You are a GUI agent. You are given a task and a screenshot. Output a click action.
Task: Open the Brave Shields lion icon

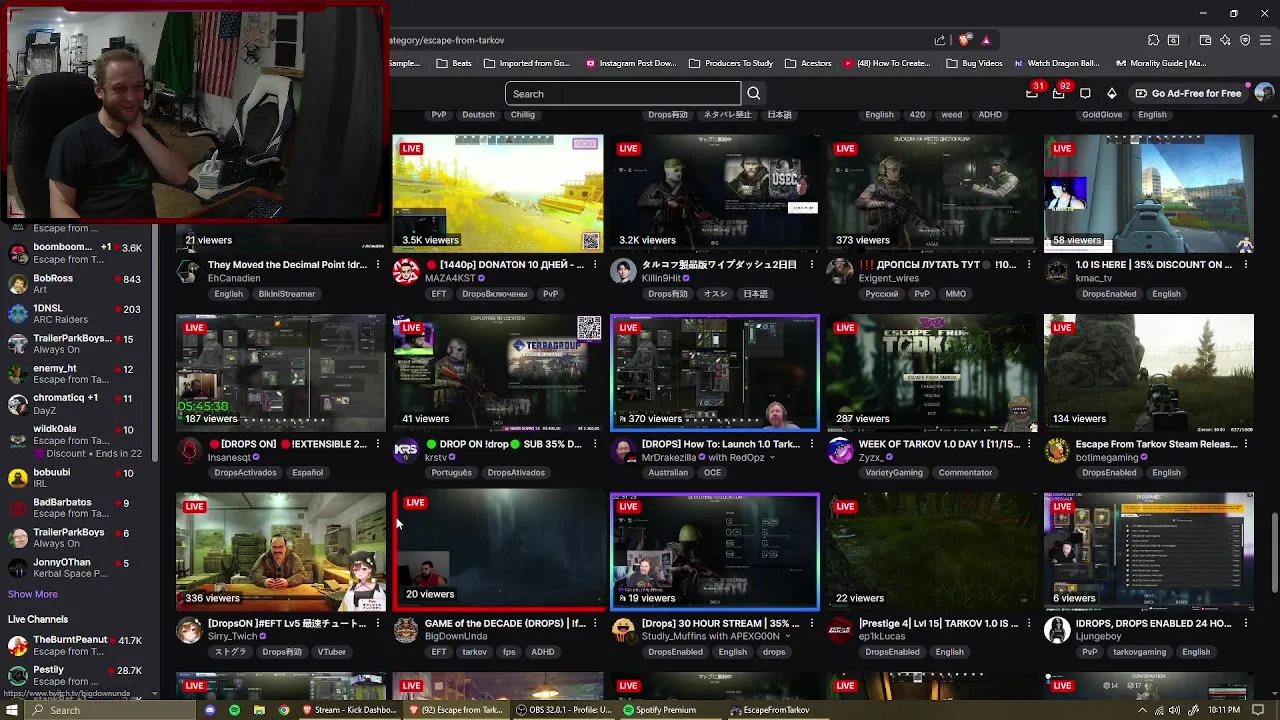click(x=964, y=40)
